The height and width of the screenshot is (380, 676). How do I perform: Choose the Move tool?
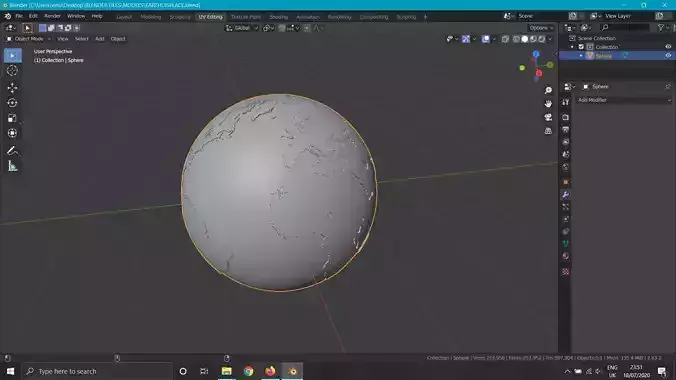13,88
